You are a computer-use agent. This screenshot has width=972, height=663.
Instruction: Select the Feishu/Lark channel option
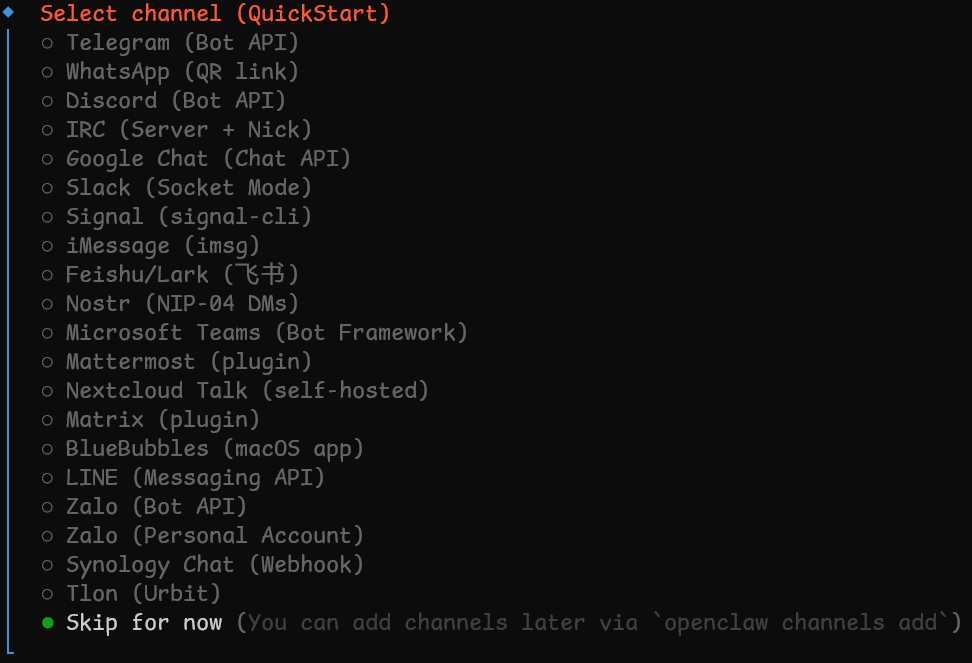point(181,275)
